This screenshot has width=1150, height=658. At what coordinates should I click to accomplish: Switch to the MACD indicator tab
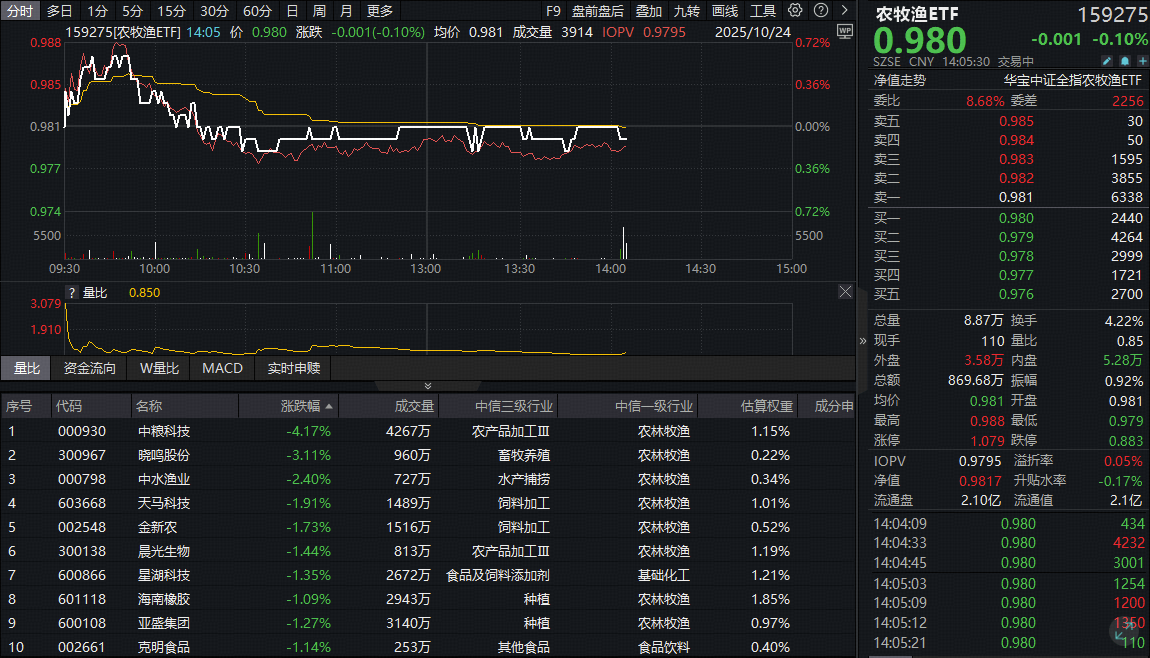pos(222,368)
